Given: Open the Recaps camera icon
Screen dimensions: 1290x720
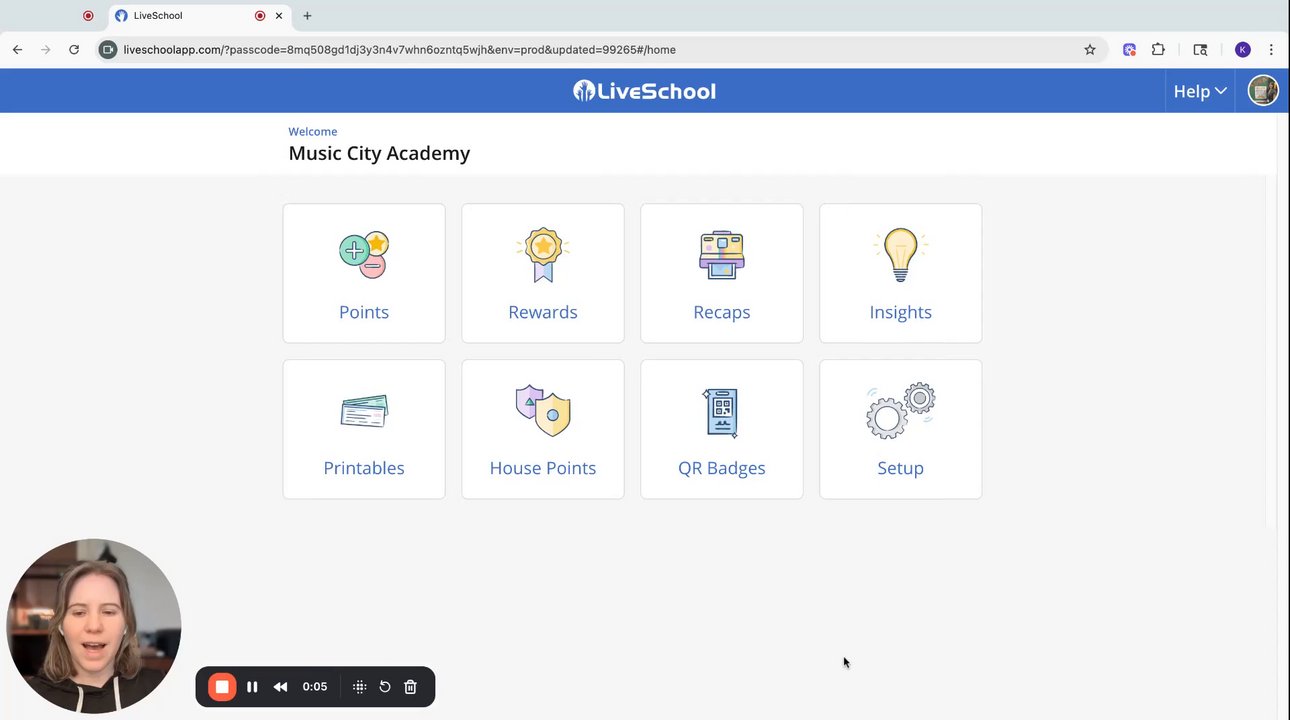Looking at the screenshot, I should tap(722, 255).
